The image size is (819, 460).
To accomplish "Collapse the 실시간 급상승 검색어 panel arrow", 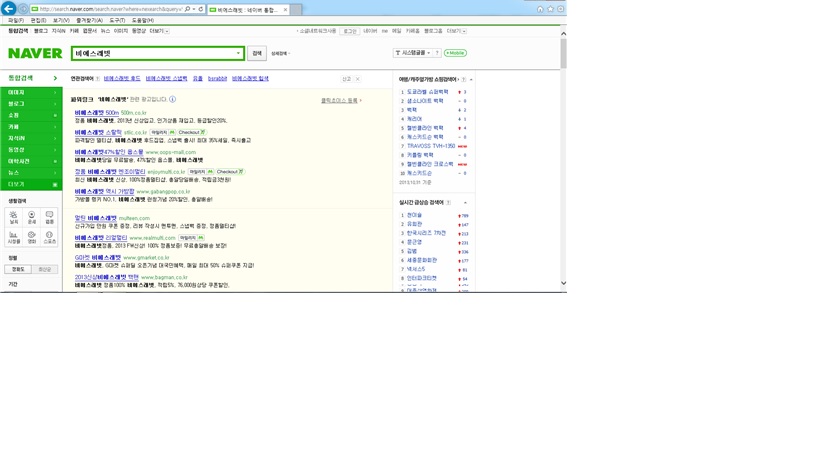I will point(465,203).
